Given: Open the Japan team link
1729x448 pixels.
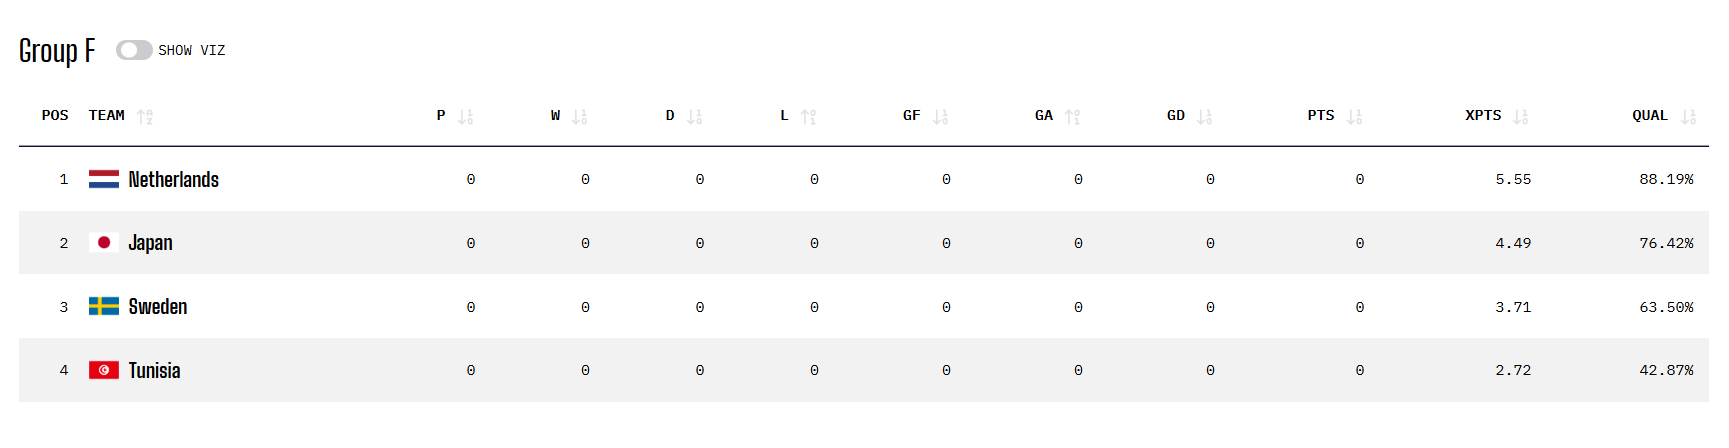Looking at the screenshot, I should coord(150,243).
